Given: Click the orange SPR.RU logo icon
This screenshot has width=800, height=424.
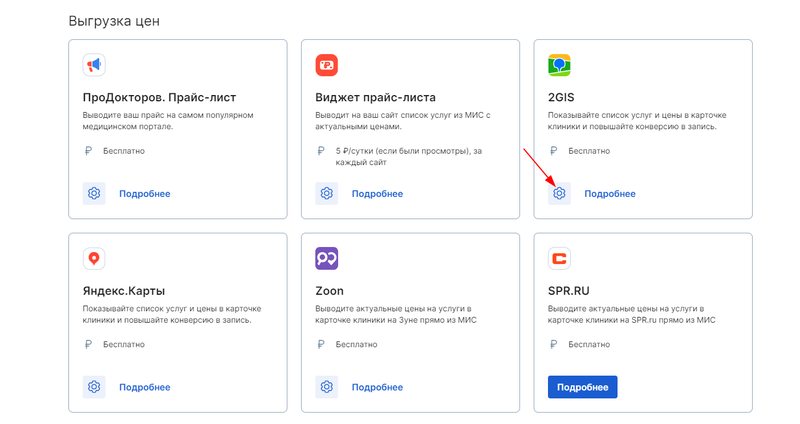Looking at the screenshot, I should (x=559, y=258).
